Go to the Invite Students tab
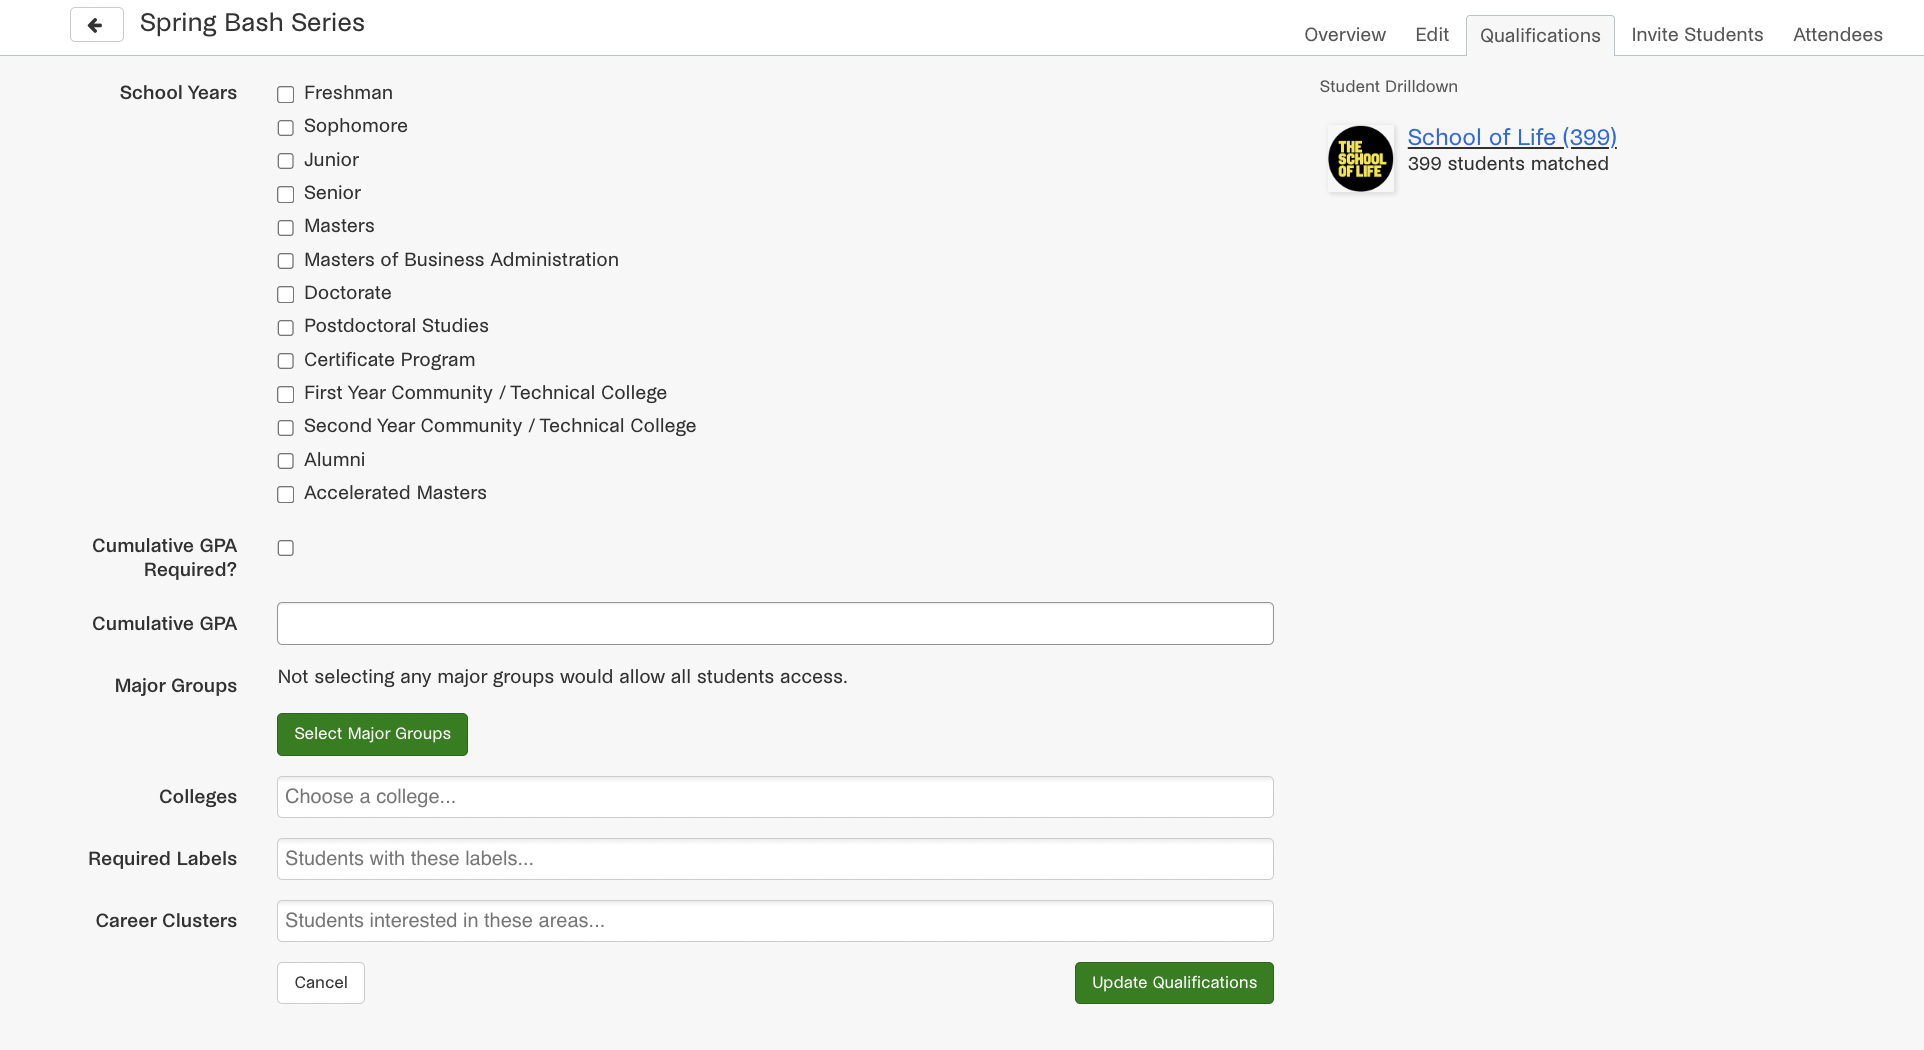The width and height of the screenshot is (1924, 1050). [1697, 35]
